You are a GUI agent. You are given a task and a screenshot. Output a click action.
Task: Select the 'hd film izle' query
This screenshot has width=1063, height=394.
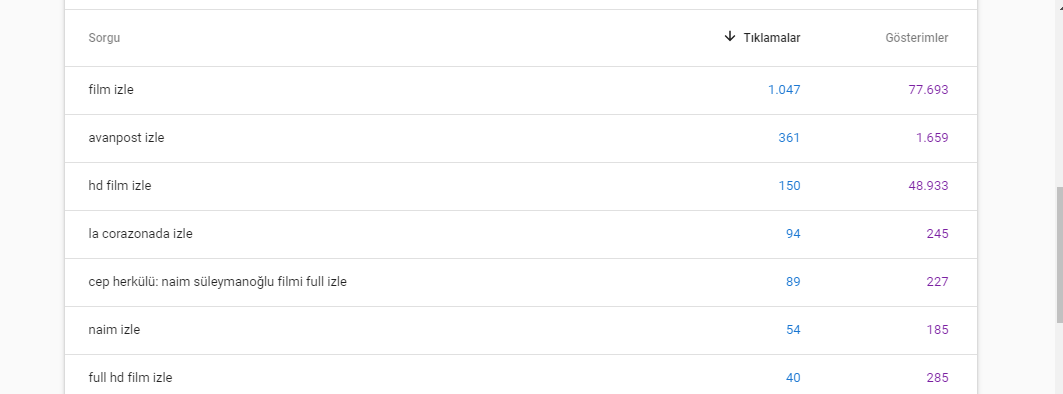[x=521, y=186]
